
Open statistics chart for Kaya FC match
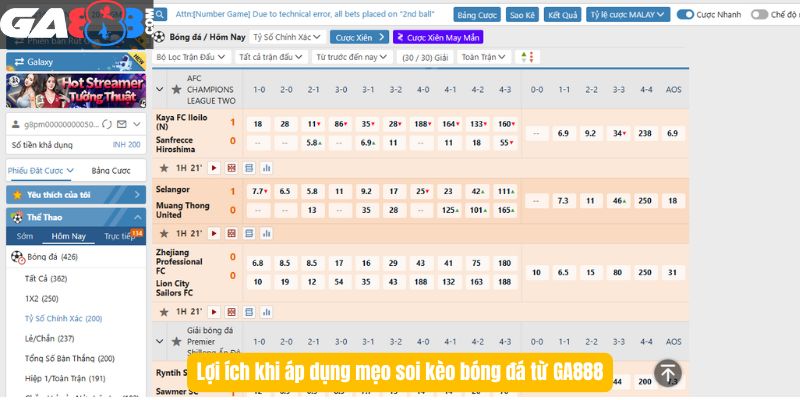[266, 168]
